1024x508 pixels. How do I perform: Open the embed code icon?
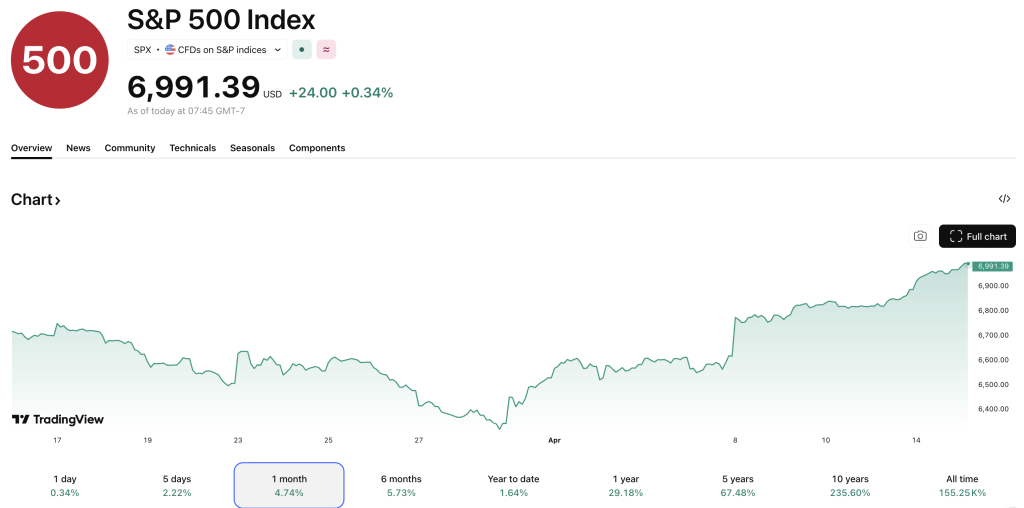(1004, 199)
